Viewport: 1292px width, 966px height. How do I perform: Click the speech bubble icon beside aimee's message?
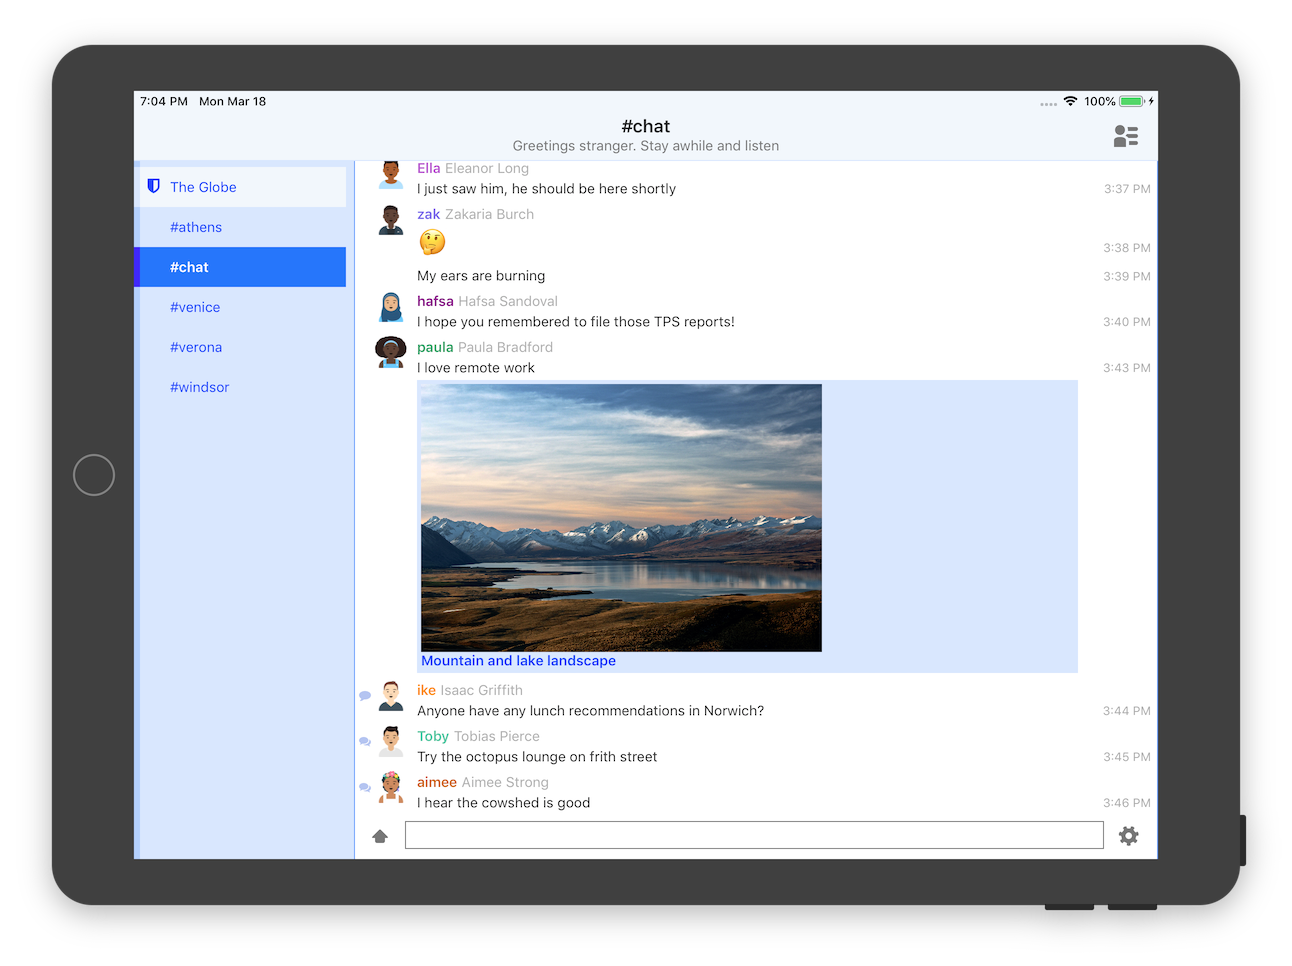365,787
